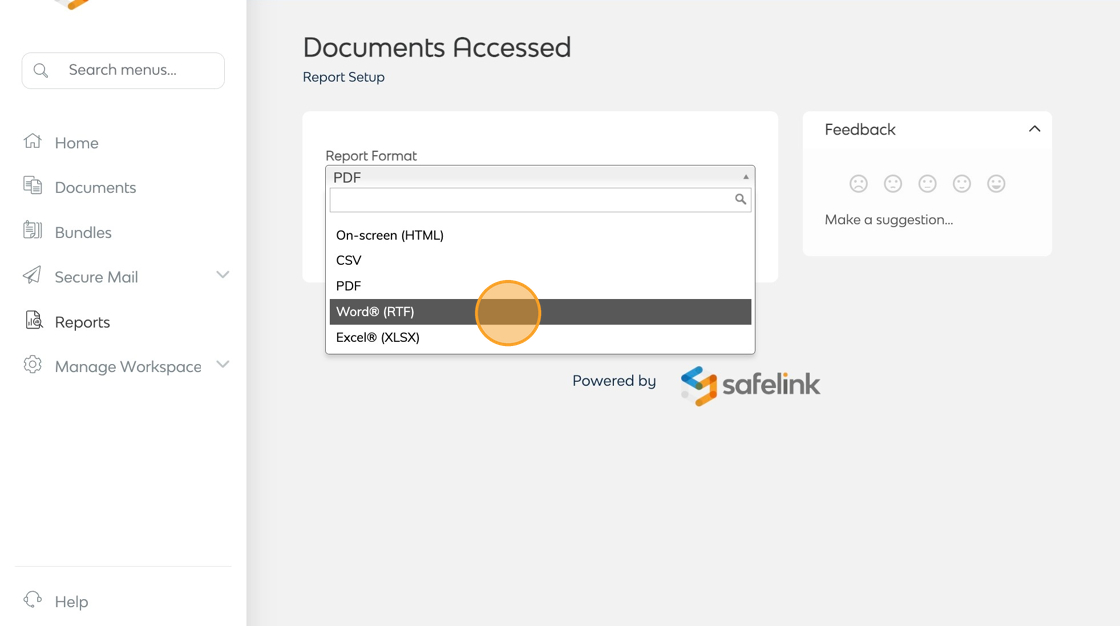Click the Secure Mail paper plane icon
The width and height of the screenshot is (1120, 626).
[x=33, y=276]
